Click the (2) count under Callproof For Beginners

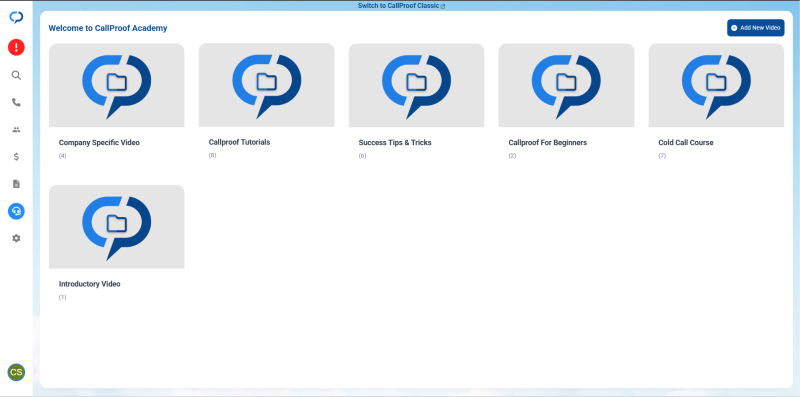point(512,156)
